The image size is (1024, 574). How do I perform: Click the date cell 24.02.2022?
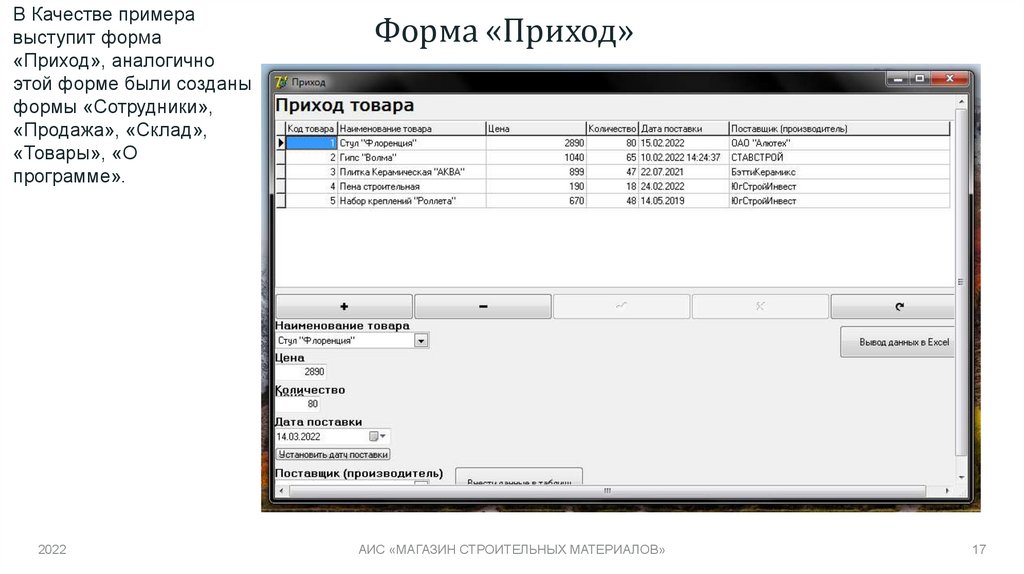[x=683, y=186]
